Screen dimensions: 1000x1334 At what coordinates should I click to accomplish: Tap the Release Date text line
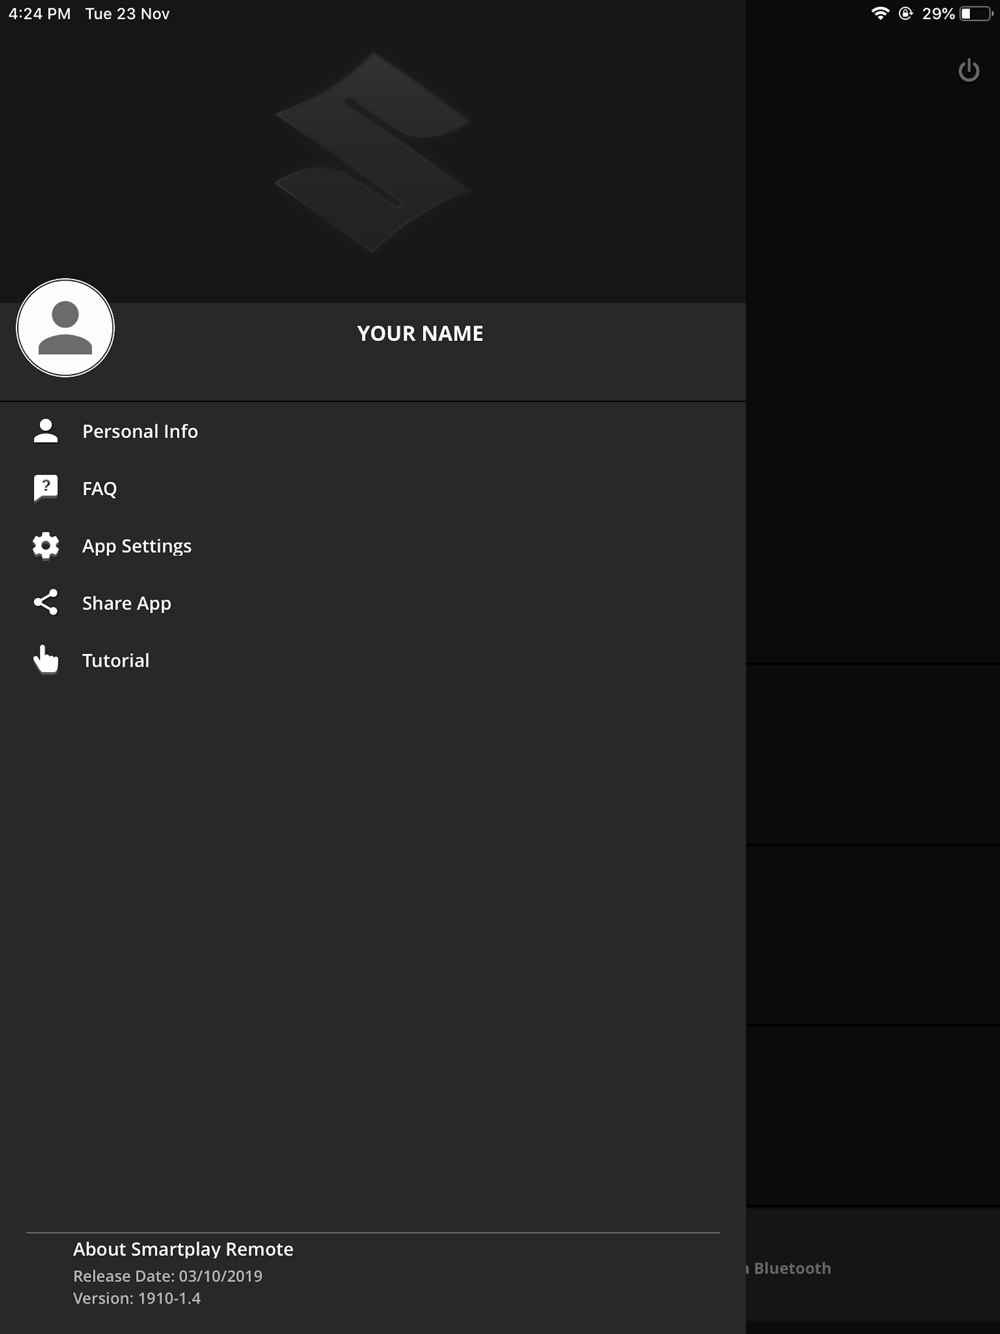click(168, 1276)
